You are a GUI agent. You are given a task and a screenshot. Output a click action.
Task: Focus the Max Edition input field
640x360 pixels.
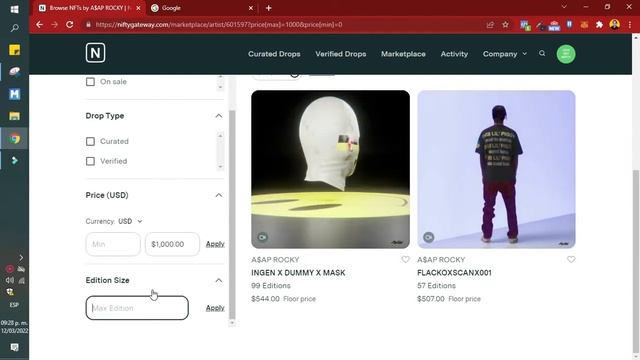[137, 308]
